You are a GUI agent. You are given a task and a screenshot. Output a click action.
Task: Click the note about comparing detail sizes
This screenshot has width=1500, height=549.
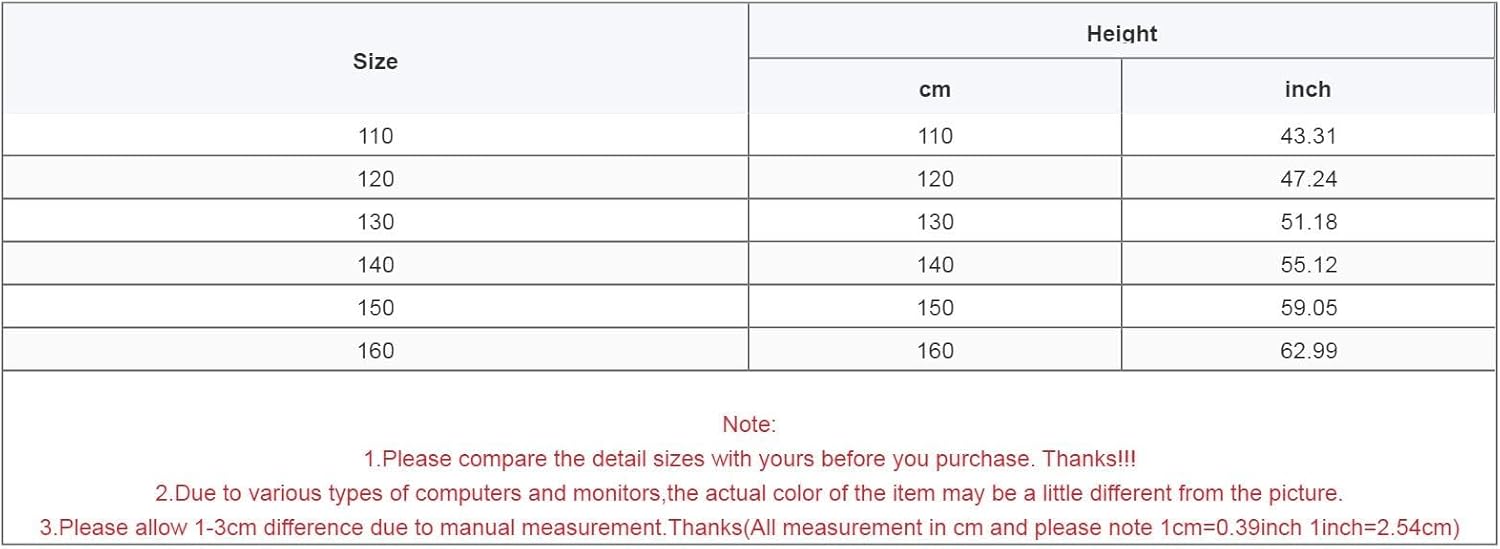coord(749,459)
